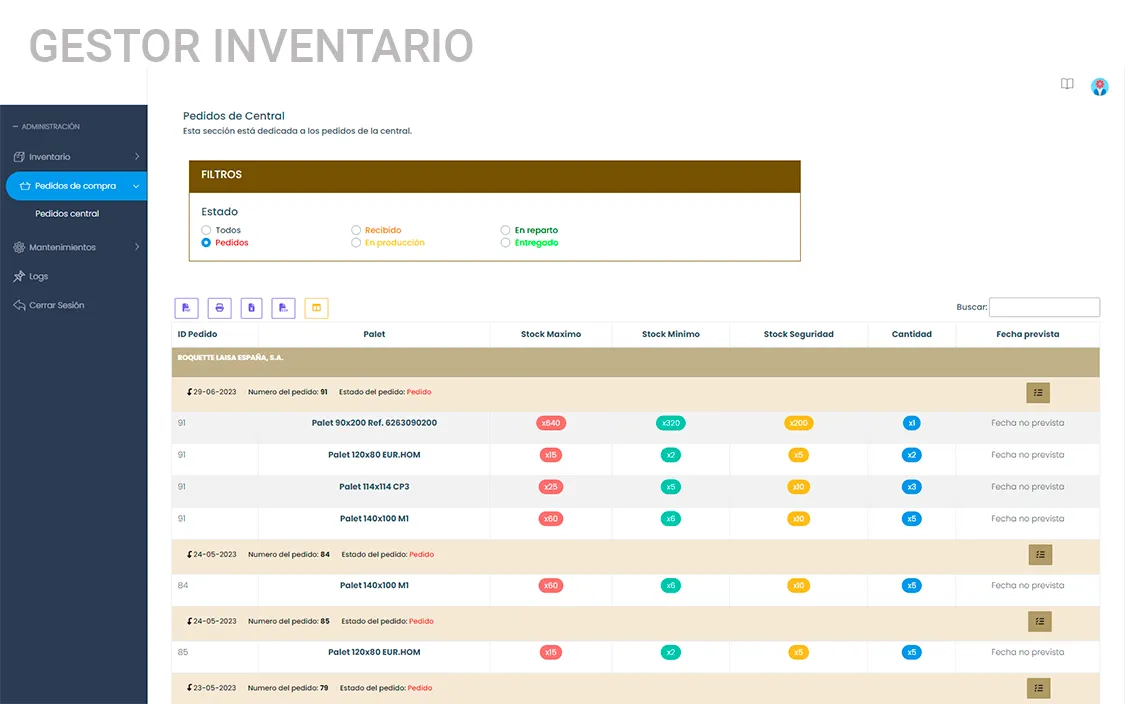This screenshot has height=704, width=1125.
Task: Click the 29-06-2023 order date
Action: [215, 393]
